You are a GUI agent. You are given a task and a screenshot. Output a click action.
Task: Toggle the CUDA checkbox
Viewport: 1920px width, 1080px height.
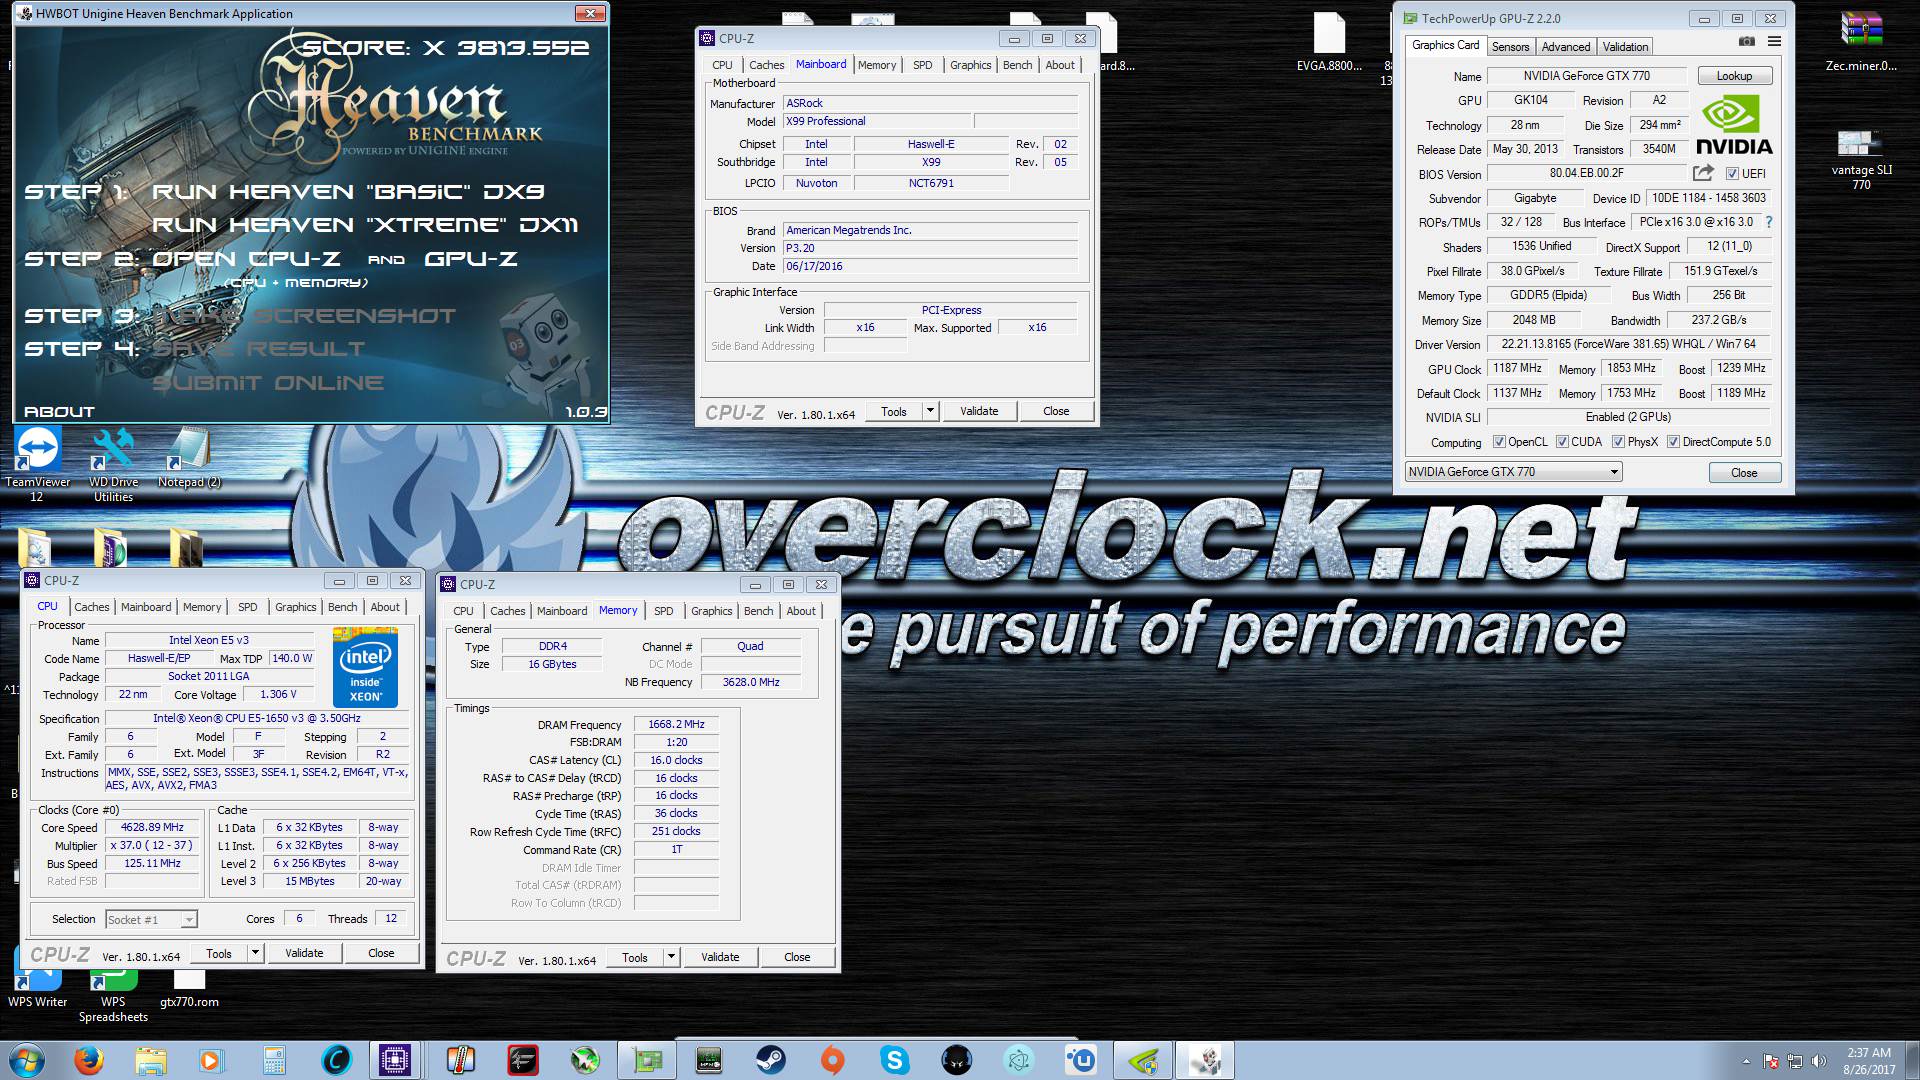(1562, 442)
